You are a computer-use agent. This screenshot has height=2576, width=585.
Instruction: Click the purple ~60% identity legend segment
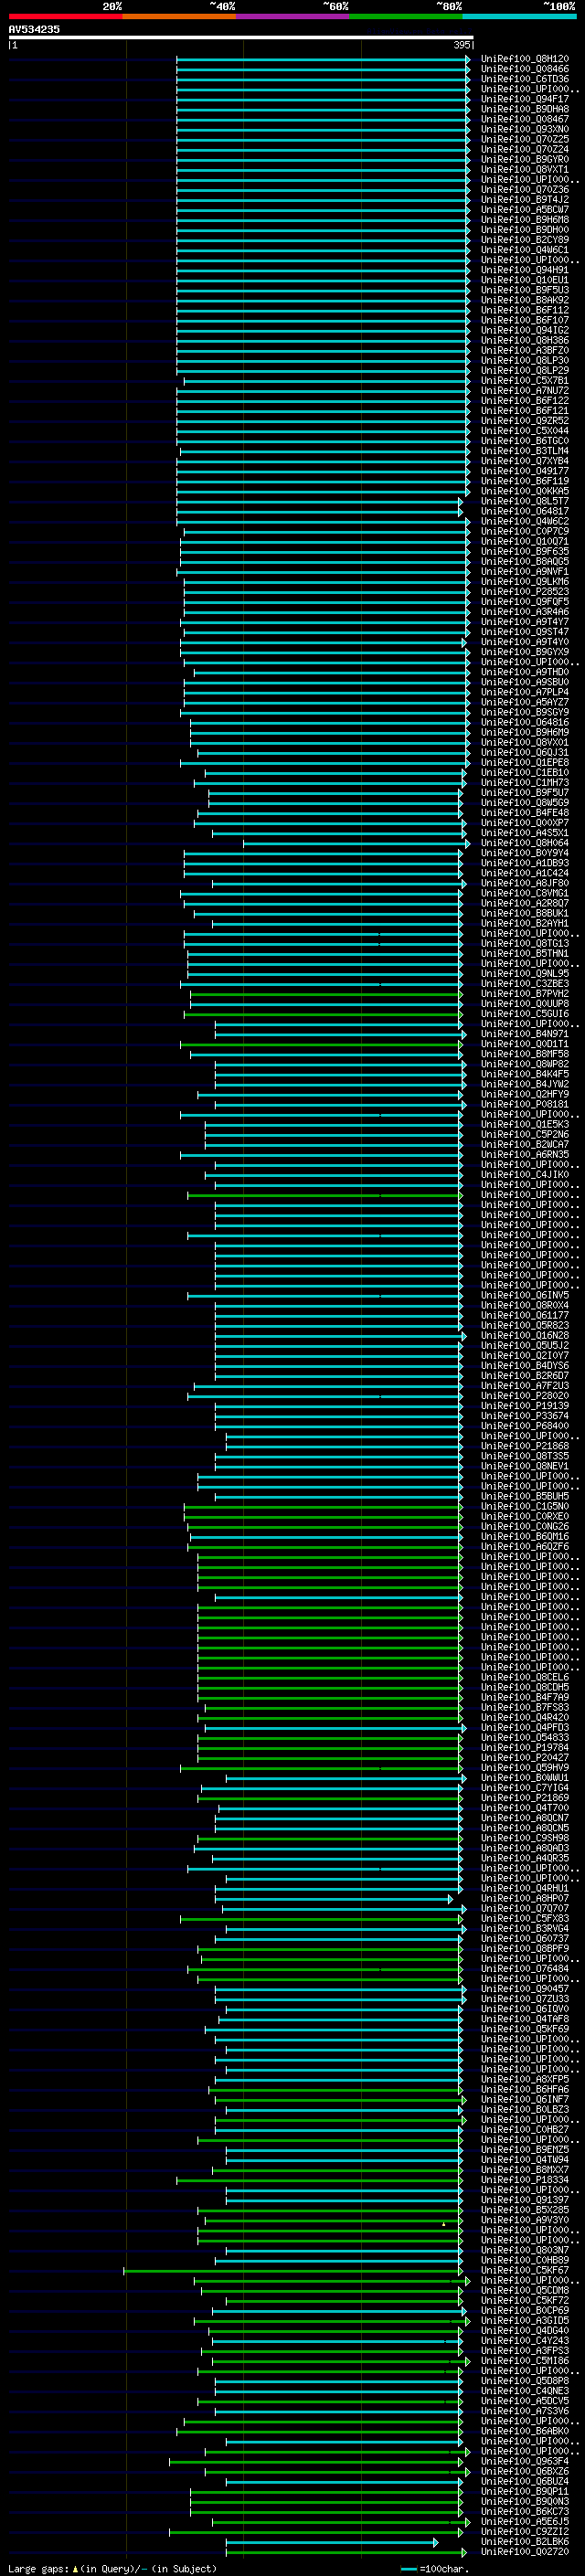pos(293,17)
